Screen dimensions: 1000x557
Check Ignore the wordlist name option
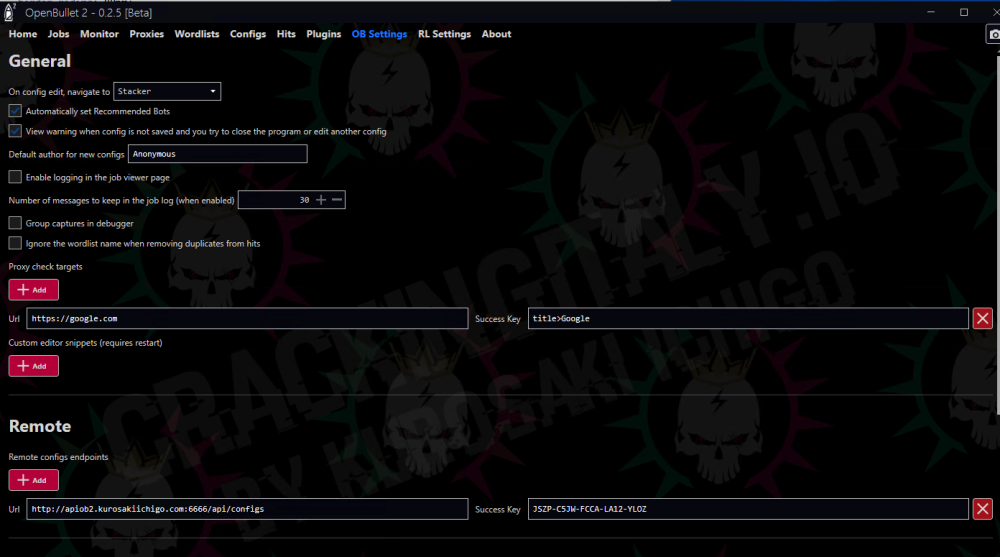pyautogui.click(x=15, y=243)
